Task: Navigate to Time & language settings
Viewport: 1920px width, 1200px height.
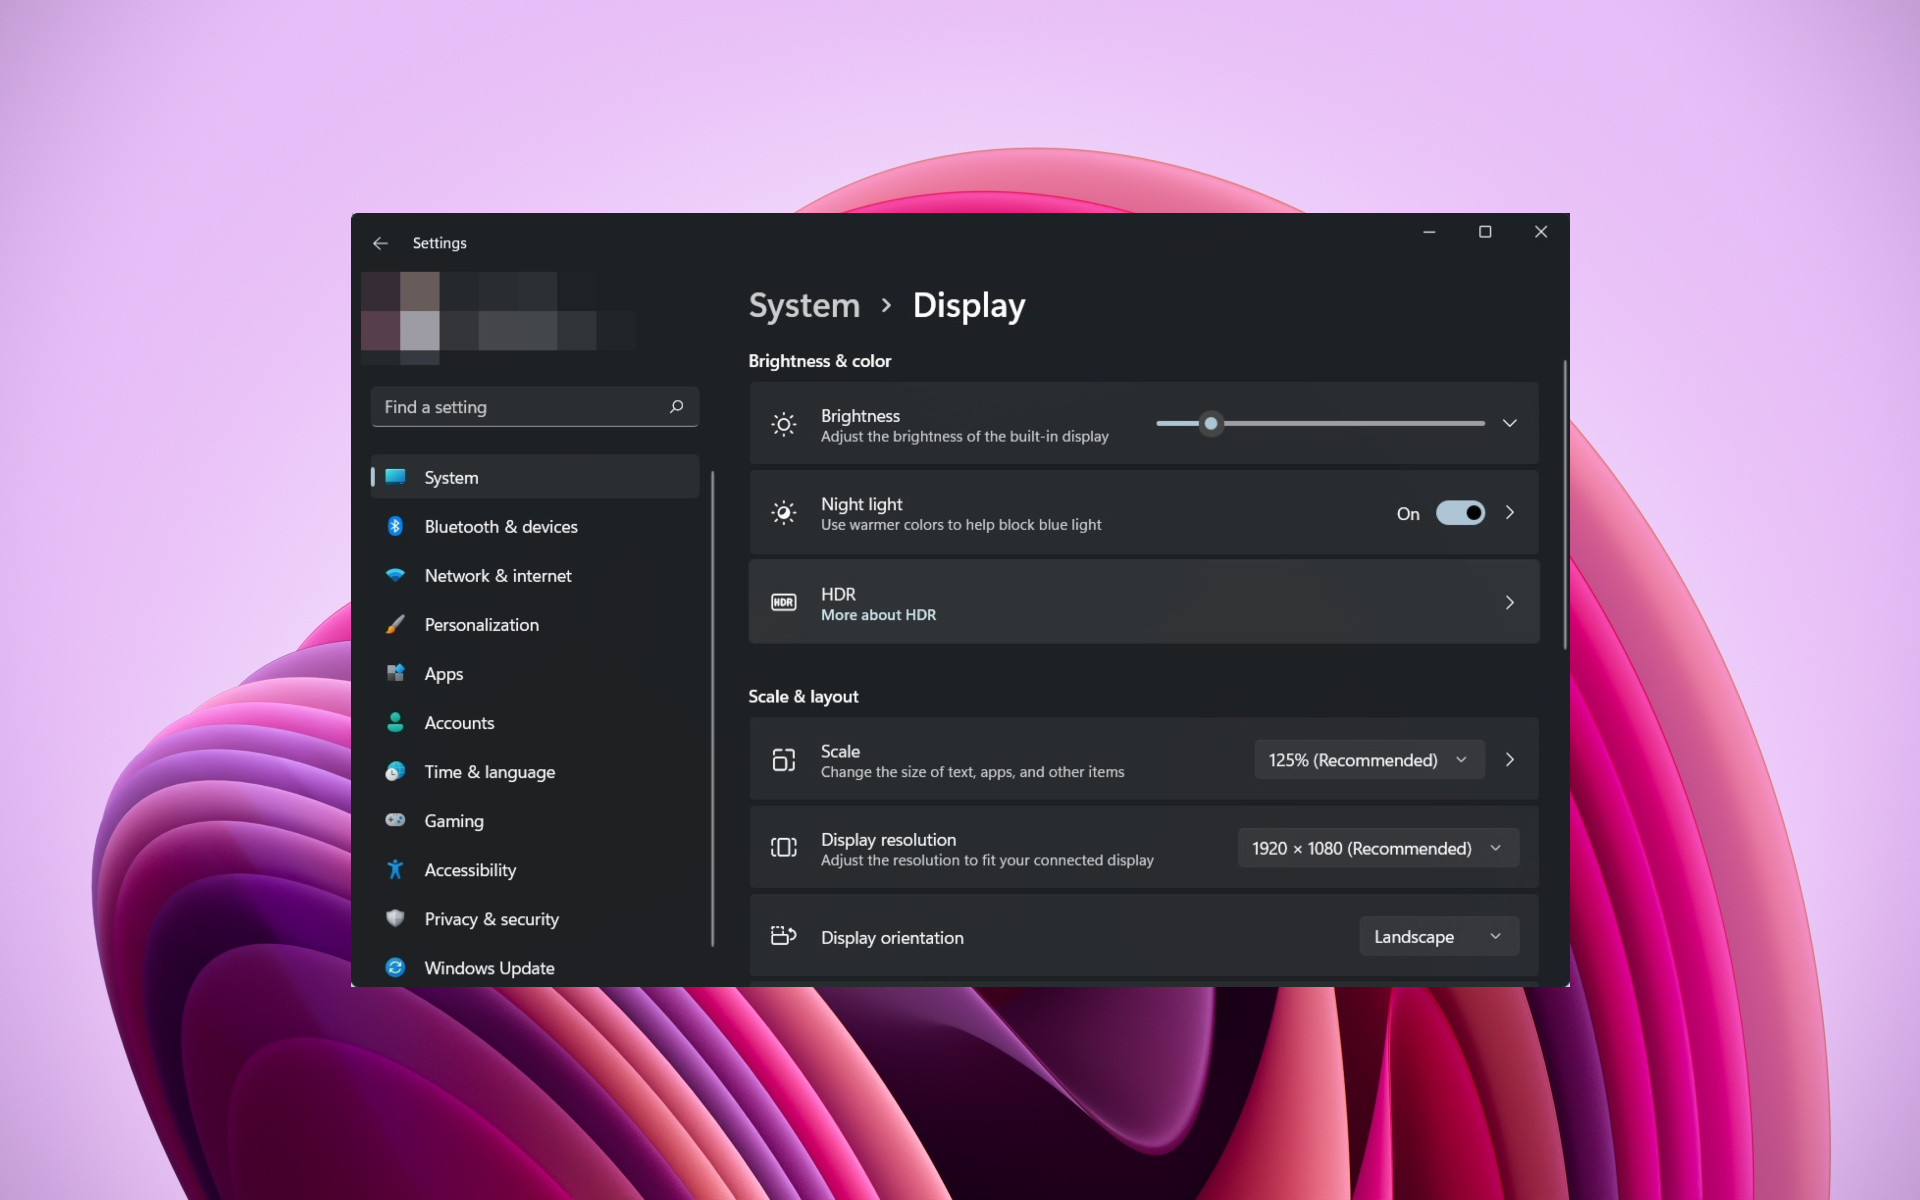Action: coord(489,771)
